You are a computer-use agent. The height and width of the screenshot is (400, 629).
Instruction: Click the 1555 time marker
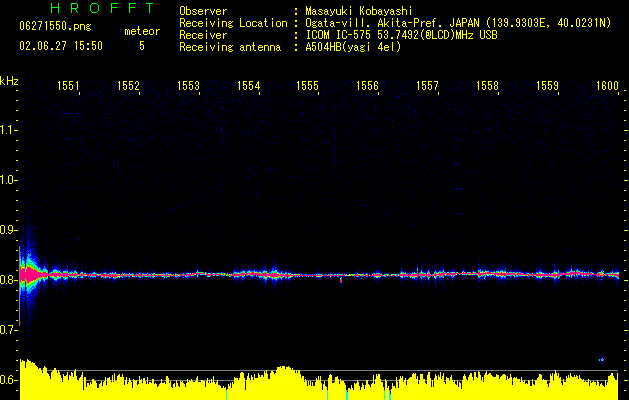(307, 86)
